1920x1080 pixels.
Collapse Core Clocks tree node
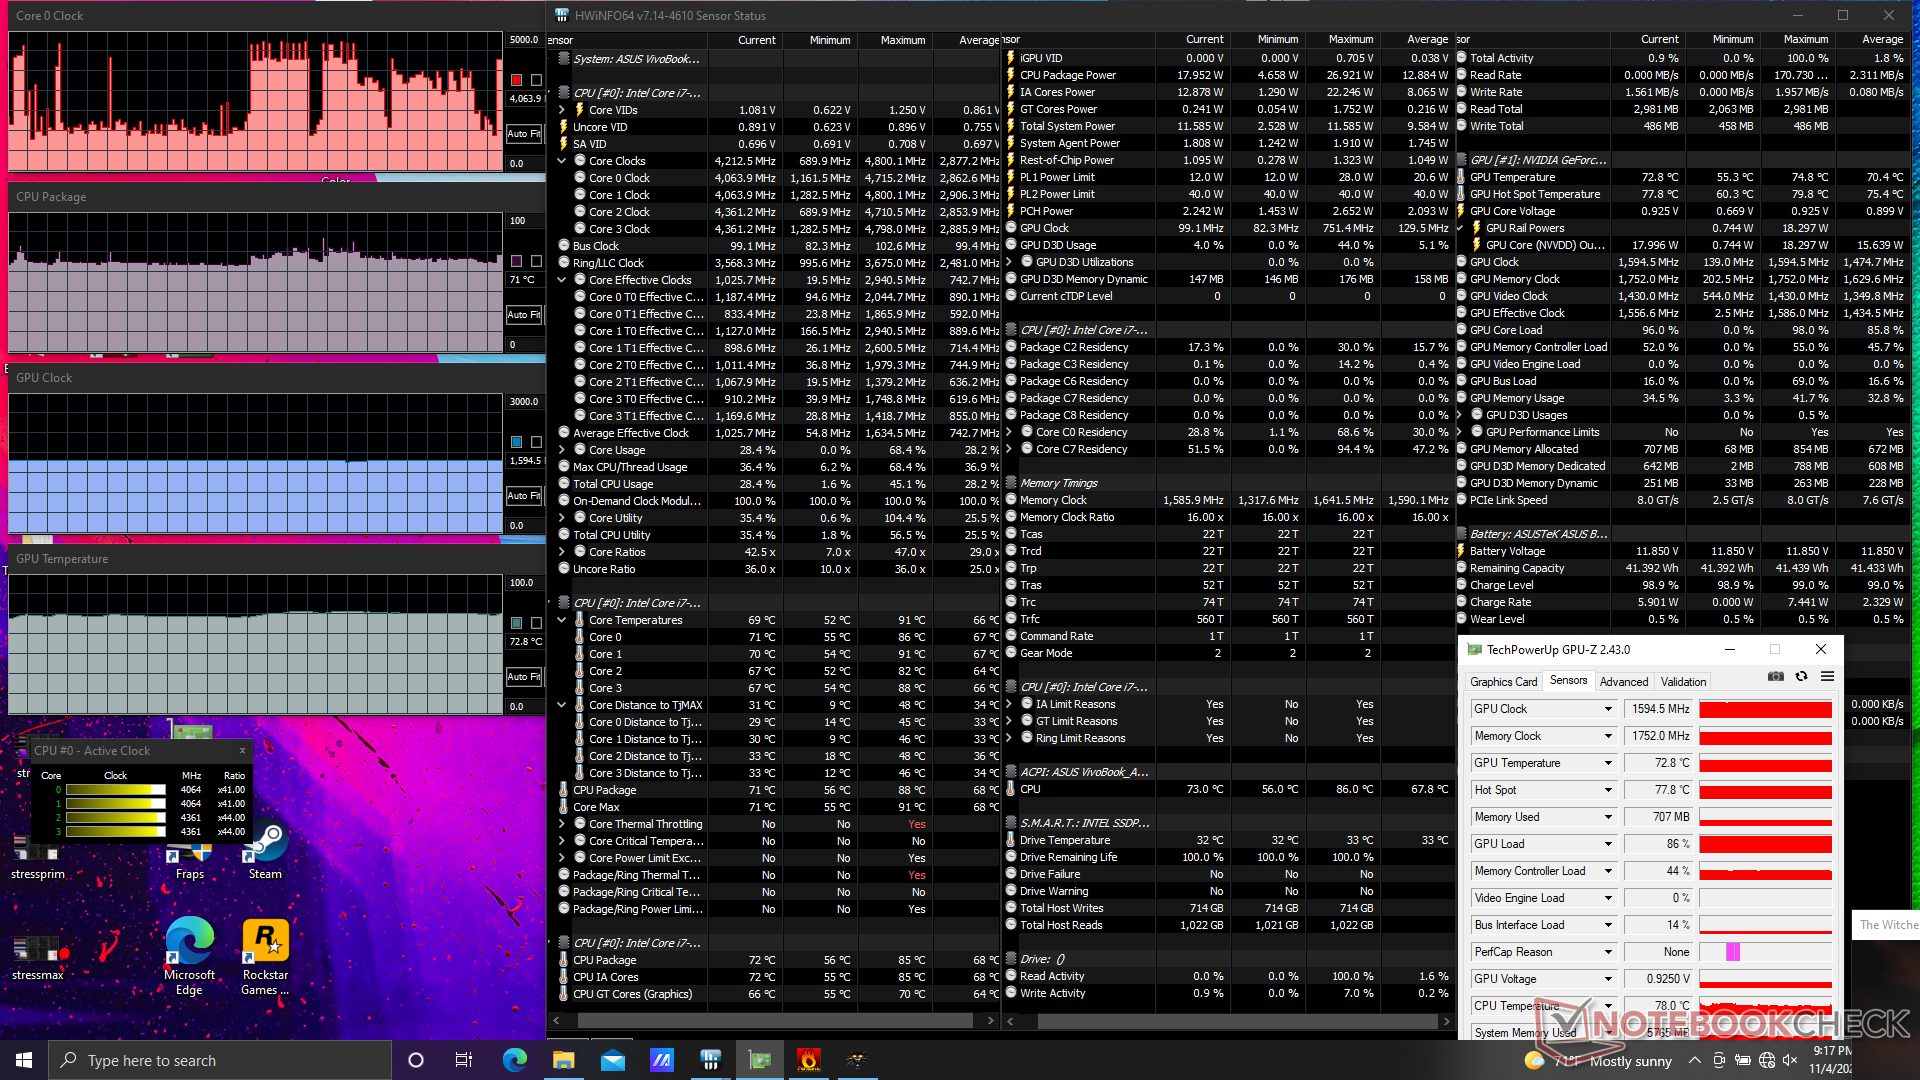point(562,161)
